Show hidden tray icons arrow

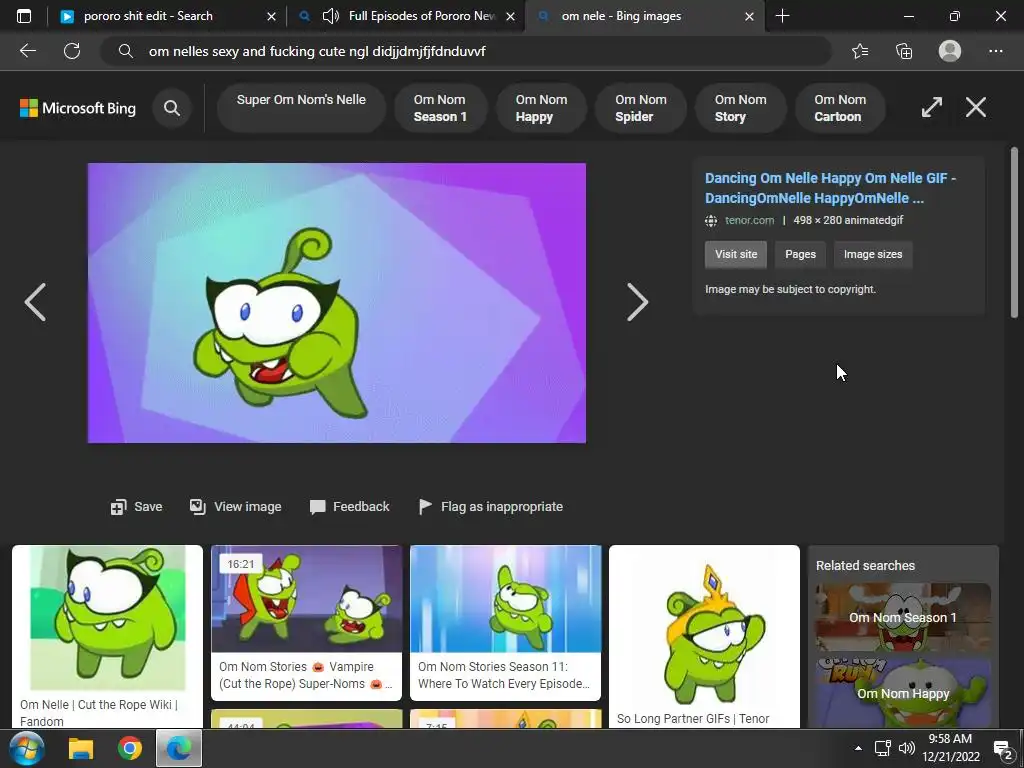point(858,748)
